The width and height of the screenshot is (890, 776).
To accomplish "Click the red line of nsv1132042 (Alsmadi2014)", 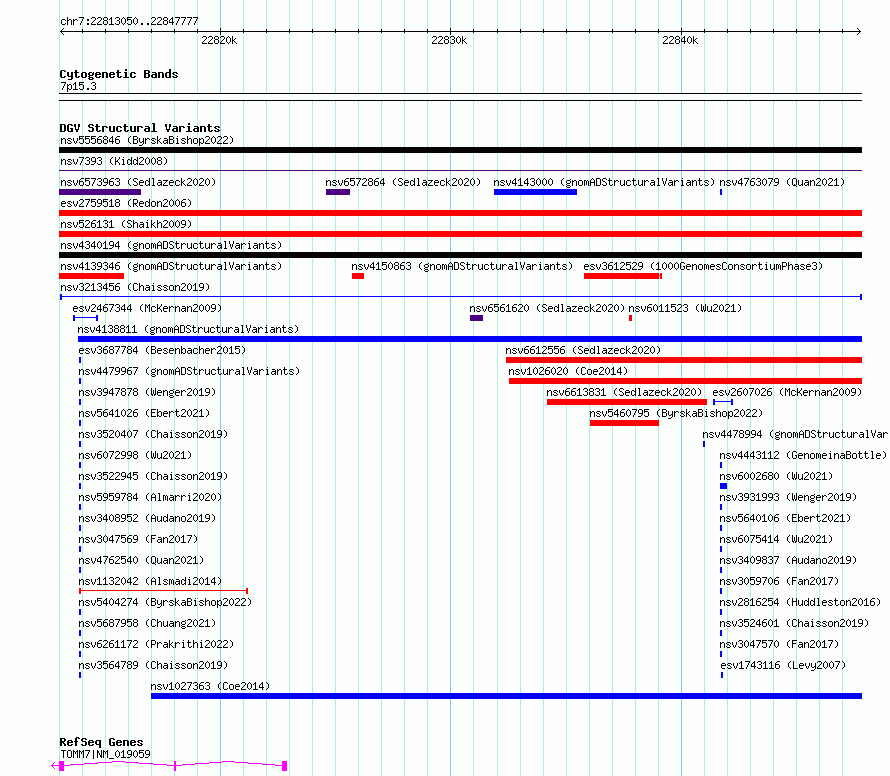I will (x=163, y=591).
